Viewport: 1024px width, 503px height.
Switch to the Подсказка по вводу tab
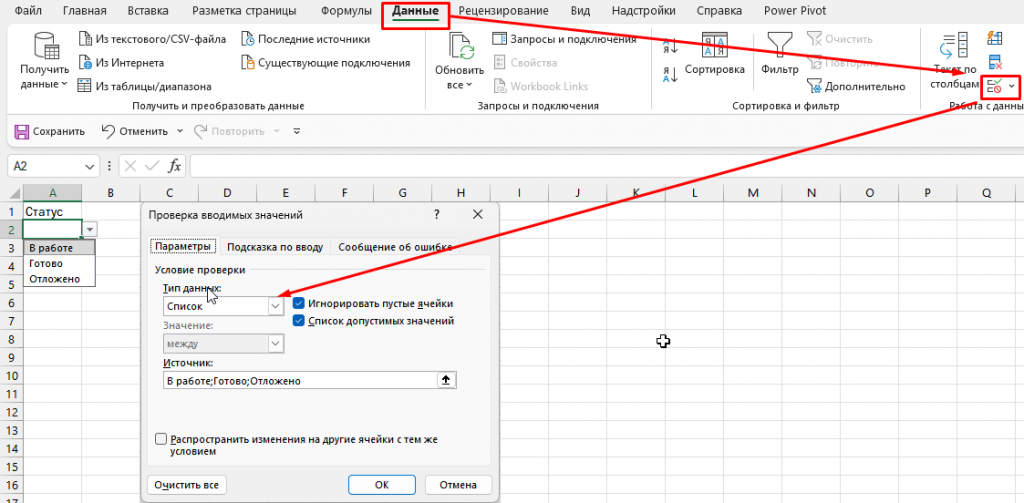[x=274, y=247]
